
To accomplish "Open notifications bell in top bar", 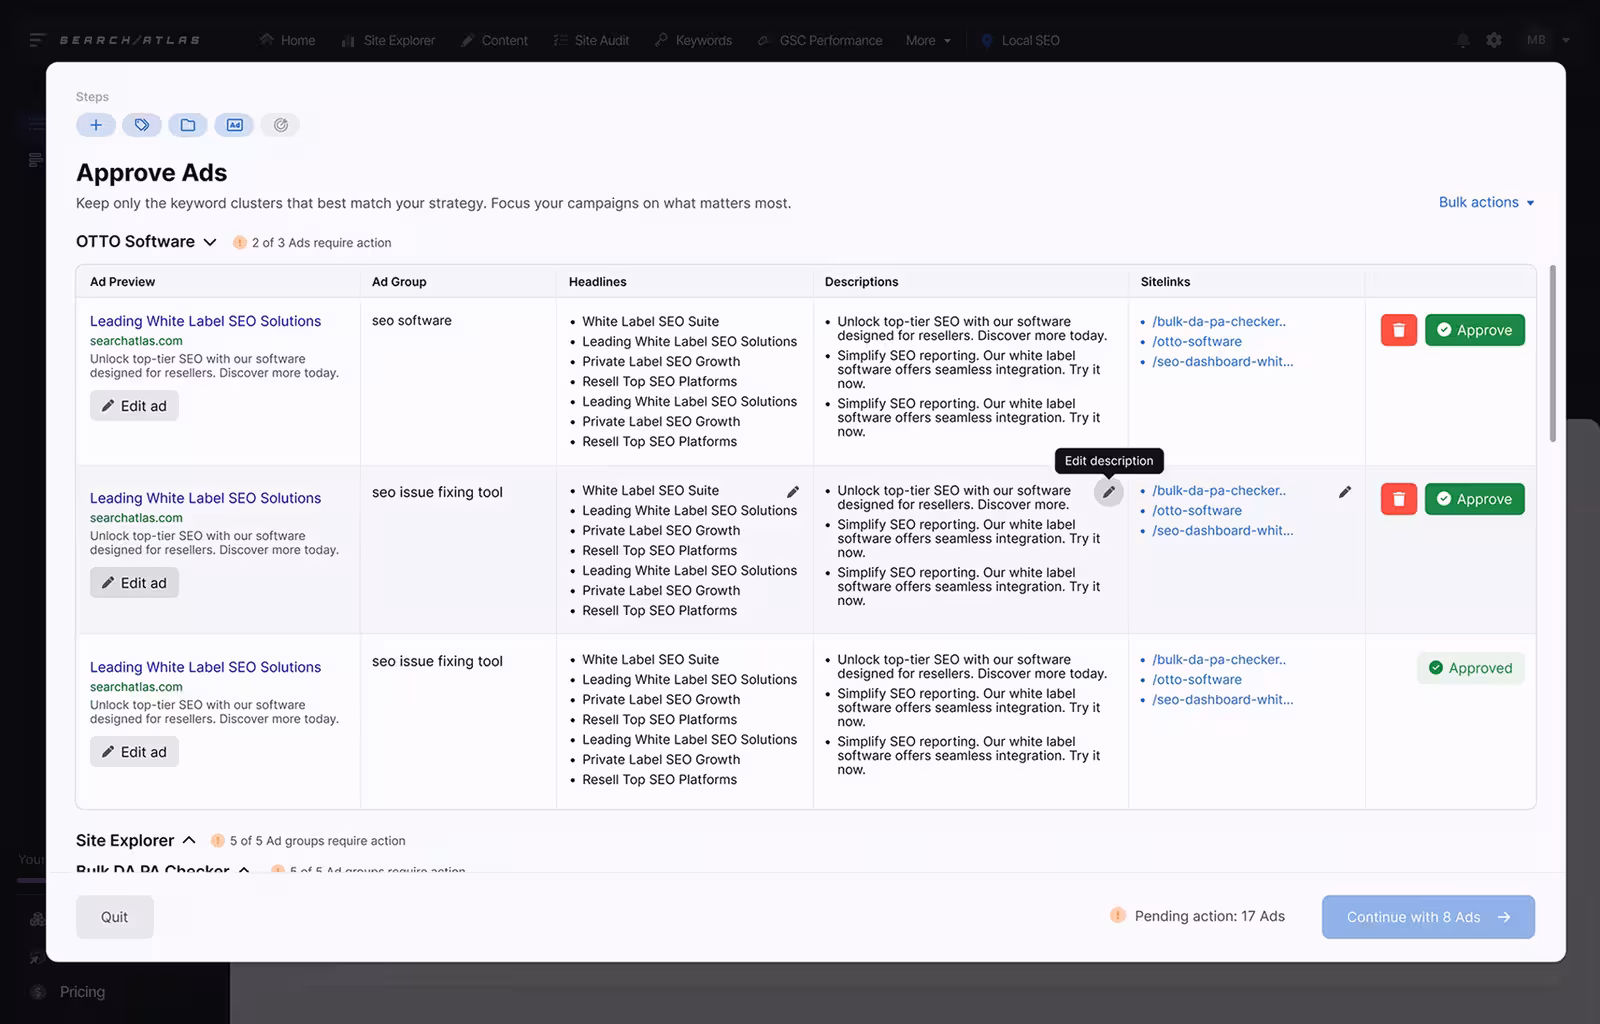I will [1462, 40].
